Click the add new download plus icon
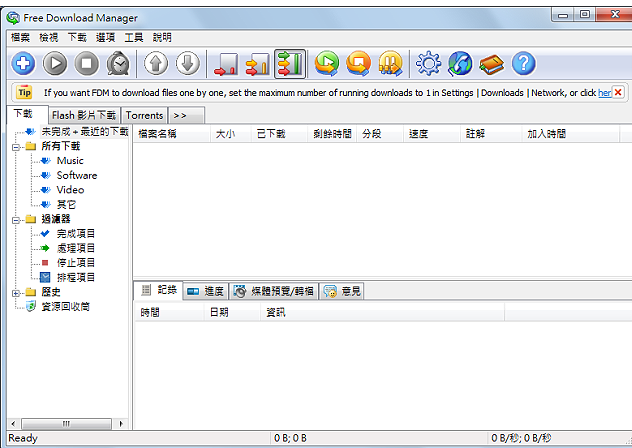This screenshot has width=632, height=448. click(x=23, y=64)
